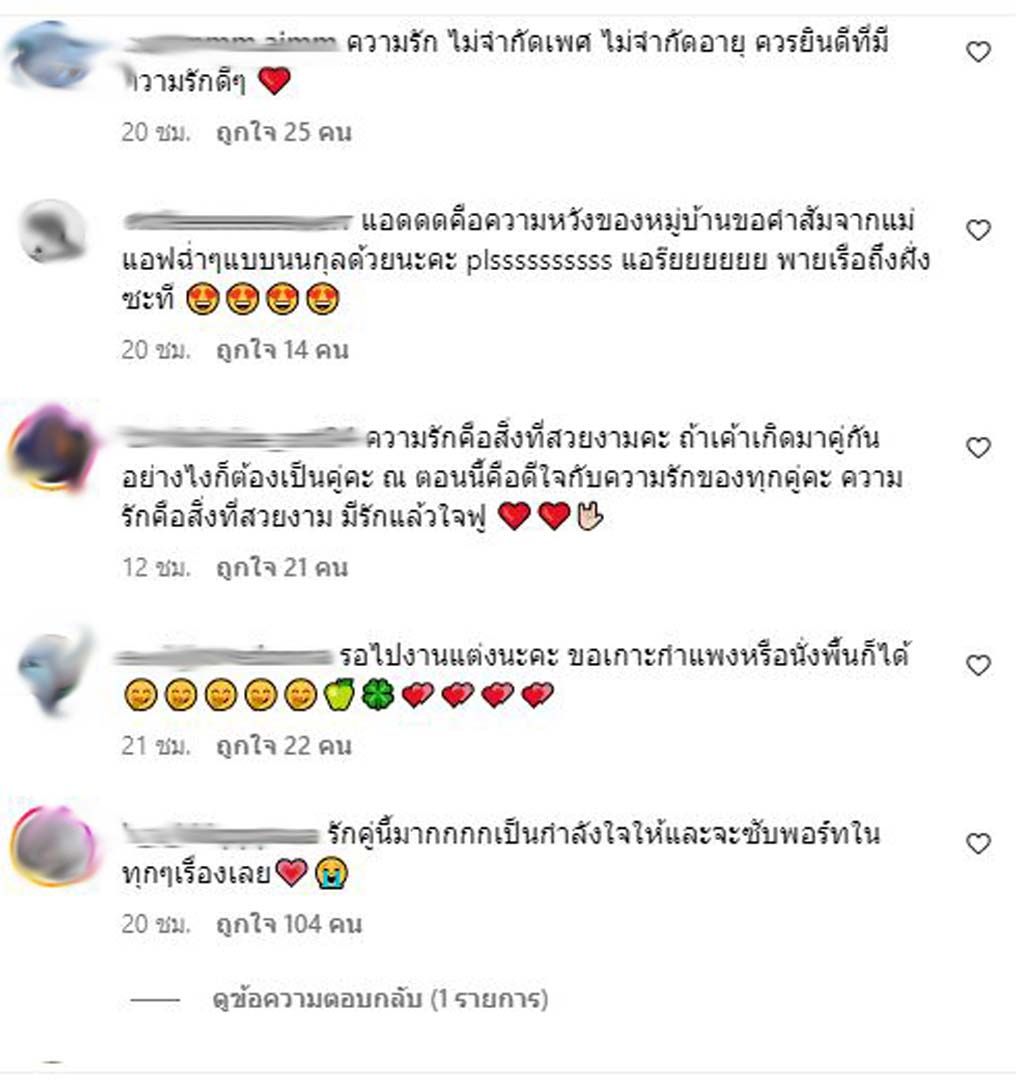View likes list 'ถูกใจ 104 คน'
This screenshot has height=1080, width=1016.
click(289, 924)
